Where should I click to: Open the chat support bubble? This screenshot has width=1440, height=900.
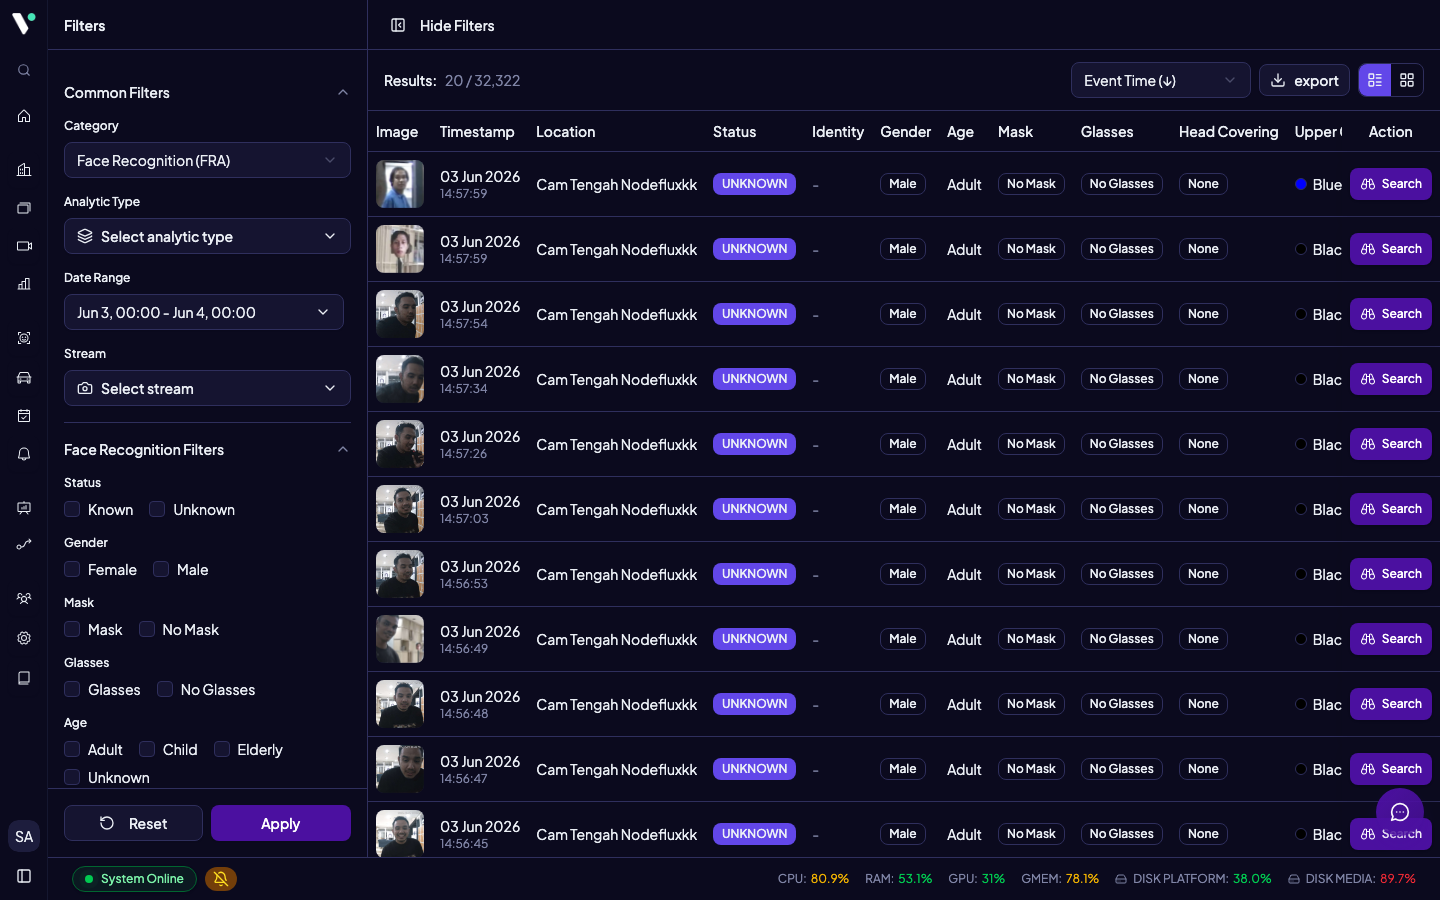pyautogui.click(x=1400, y=812)
